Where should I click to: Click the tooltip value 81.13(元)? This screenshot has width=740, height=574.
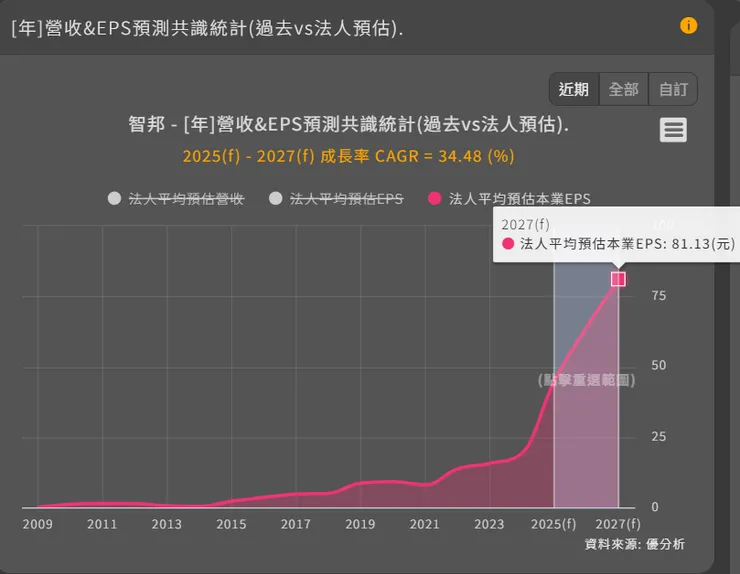703,244
